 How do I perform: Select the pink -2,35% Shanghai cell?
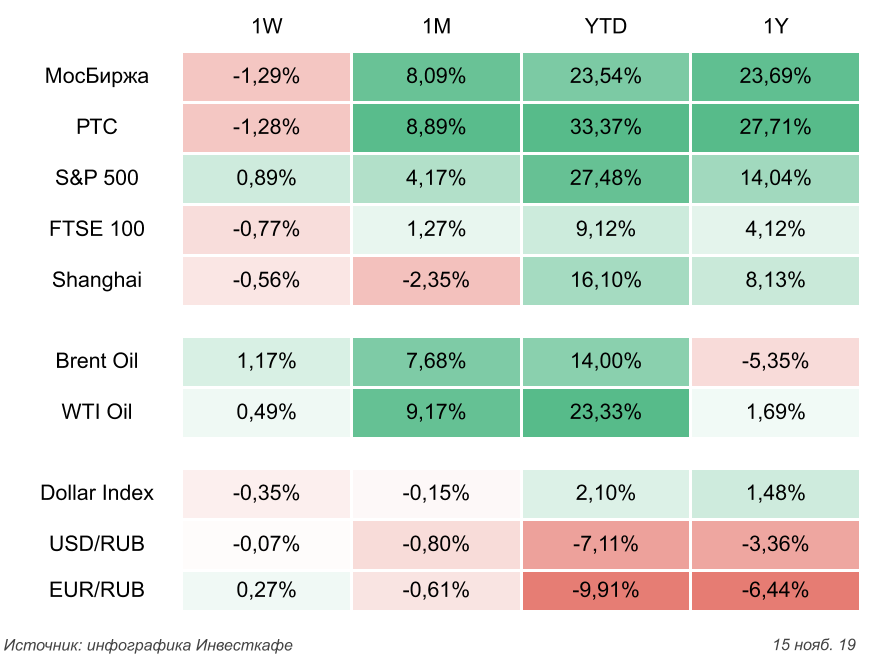(437, 280)
